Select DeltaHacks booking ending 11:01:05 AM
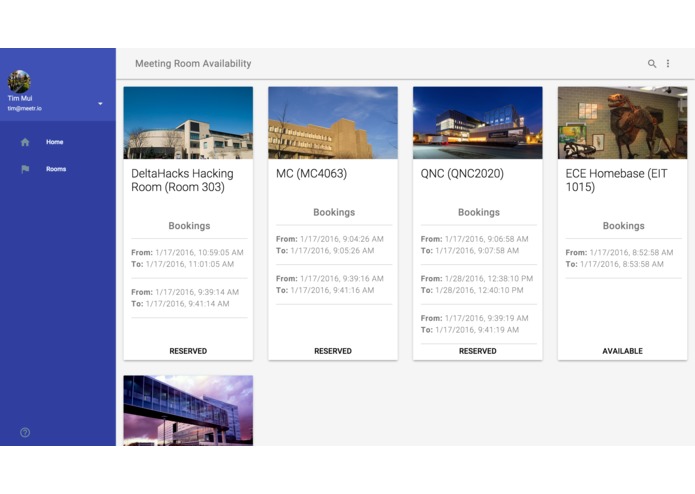This screenshot has height=494, width=695. [x=182, y=264]
